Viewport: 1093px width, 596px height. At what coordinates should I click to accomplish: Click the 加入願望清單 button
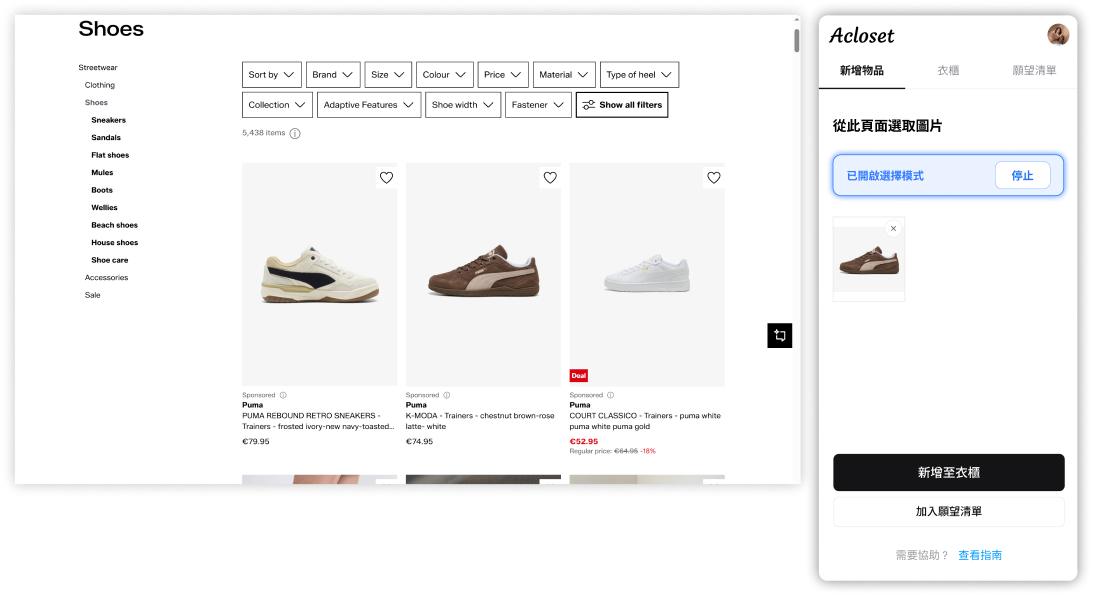coord(949,512)
